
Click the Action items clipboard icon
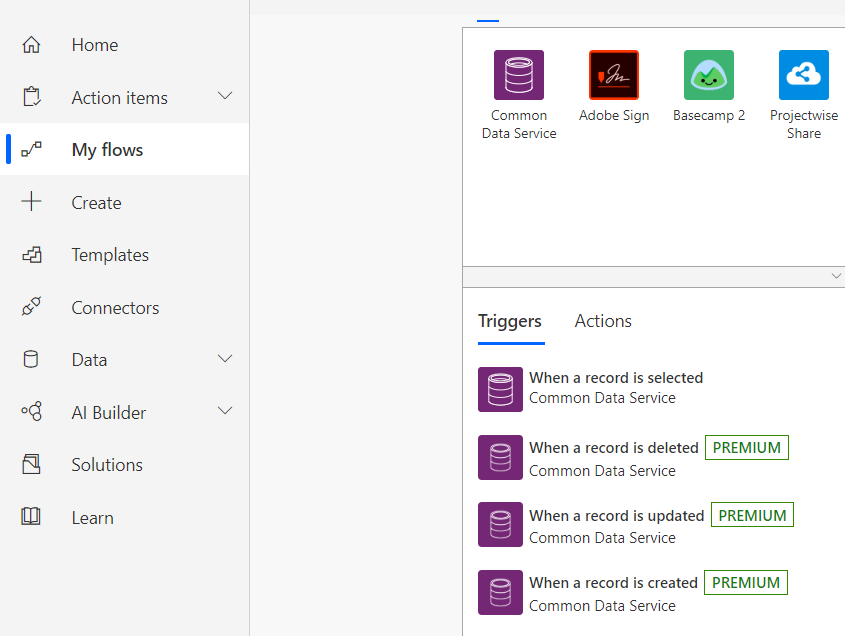(x=31, y=97)
